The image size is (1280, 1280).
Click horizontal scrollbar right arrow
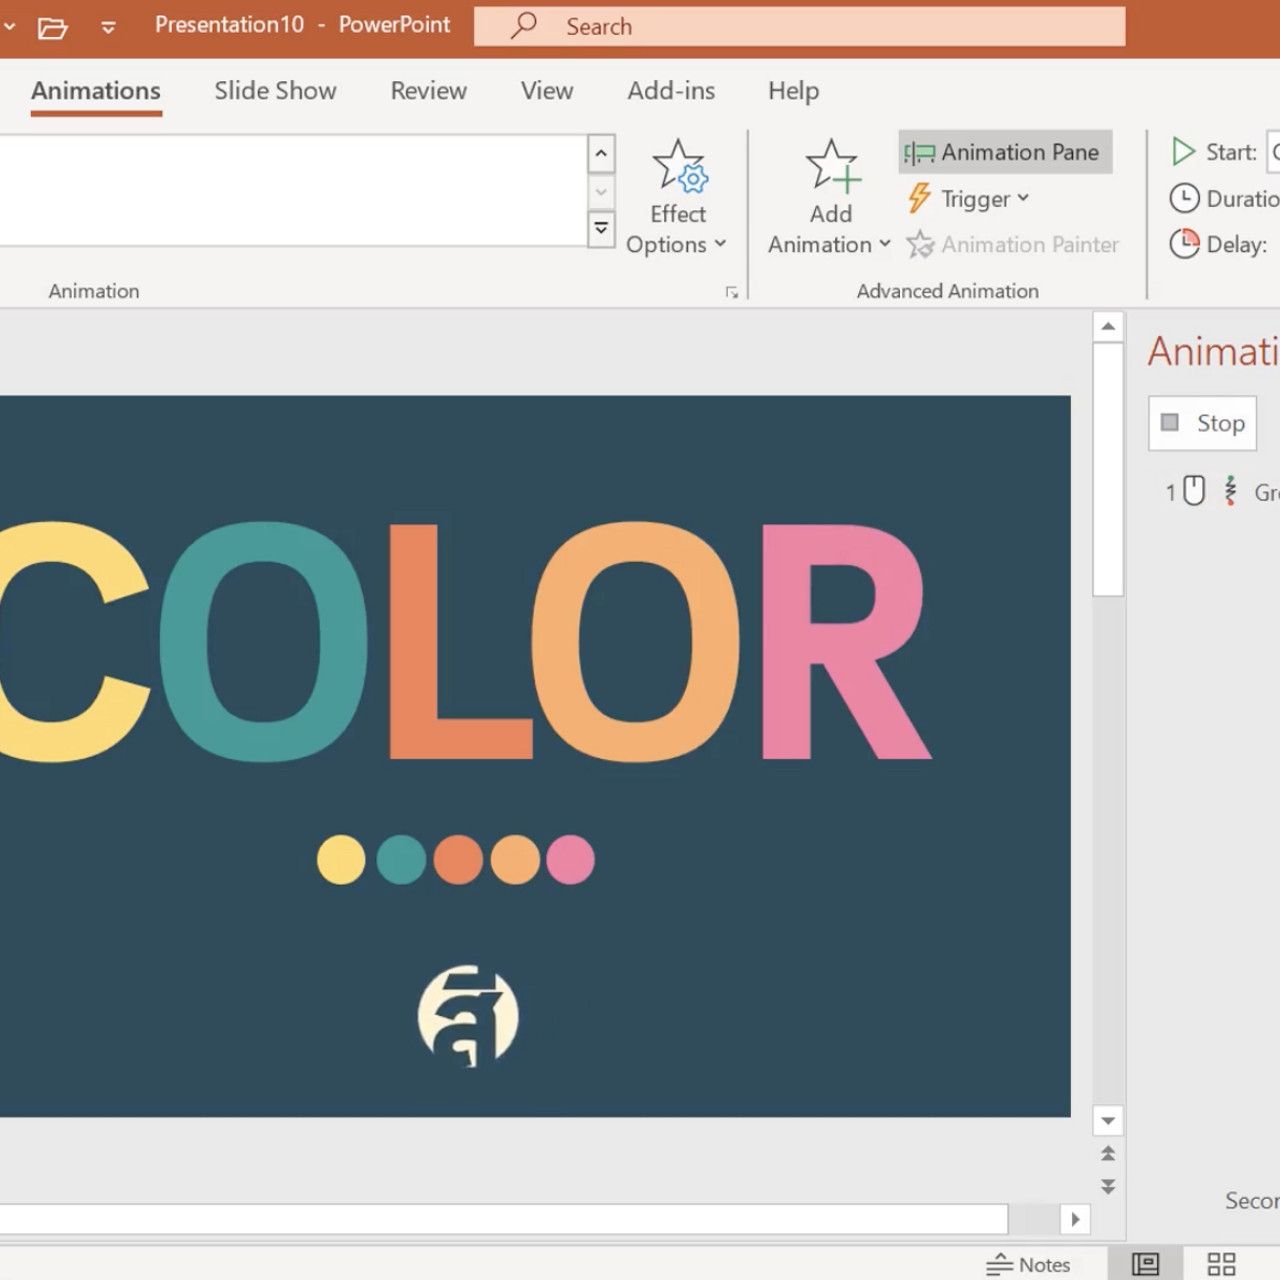(x=1075, y=1219)
